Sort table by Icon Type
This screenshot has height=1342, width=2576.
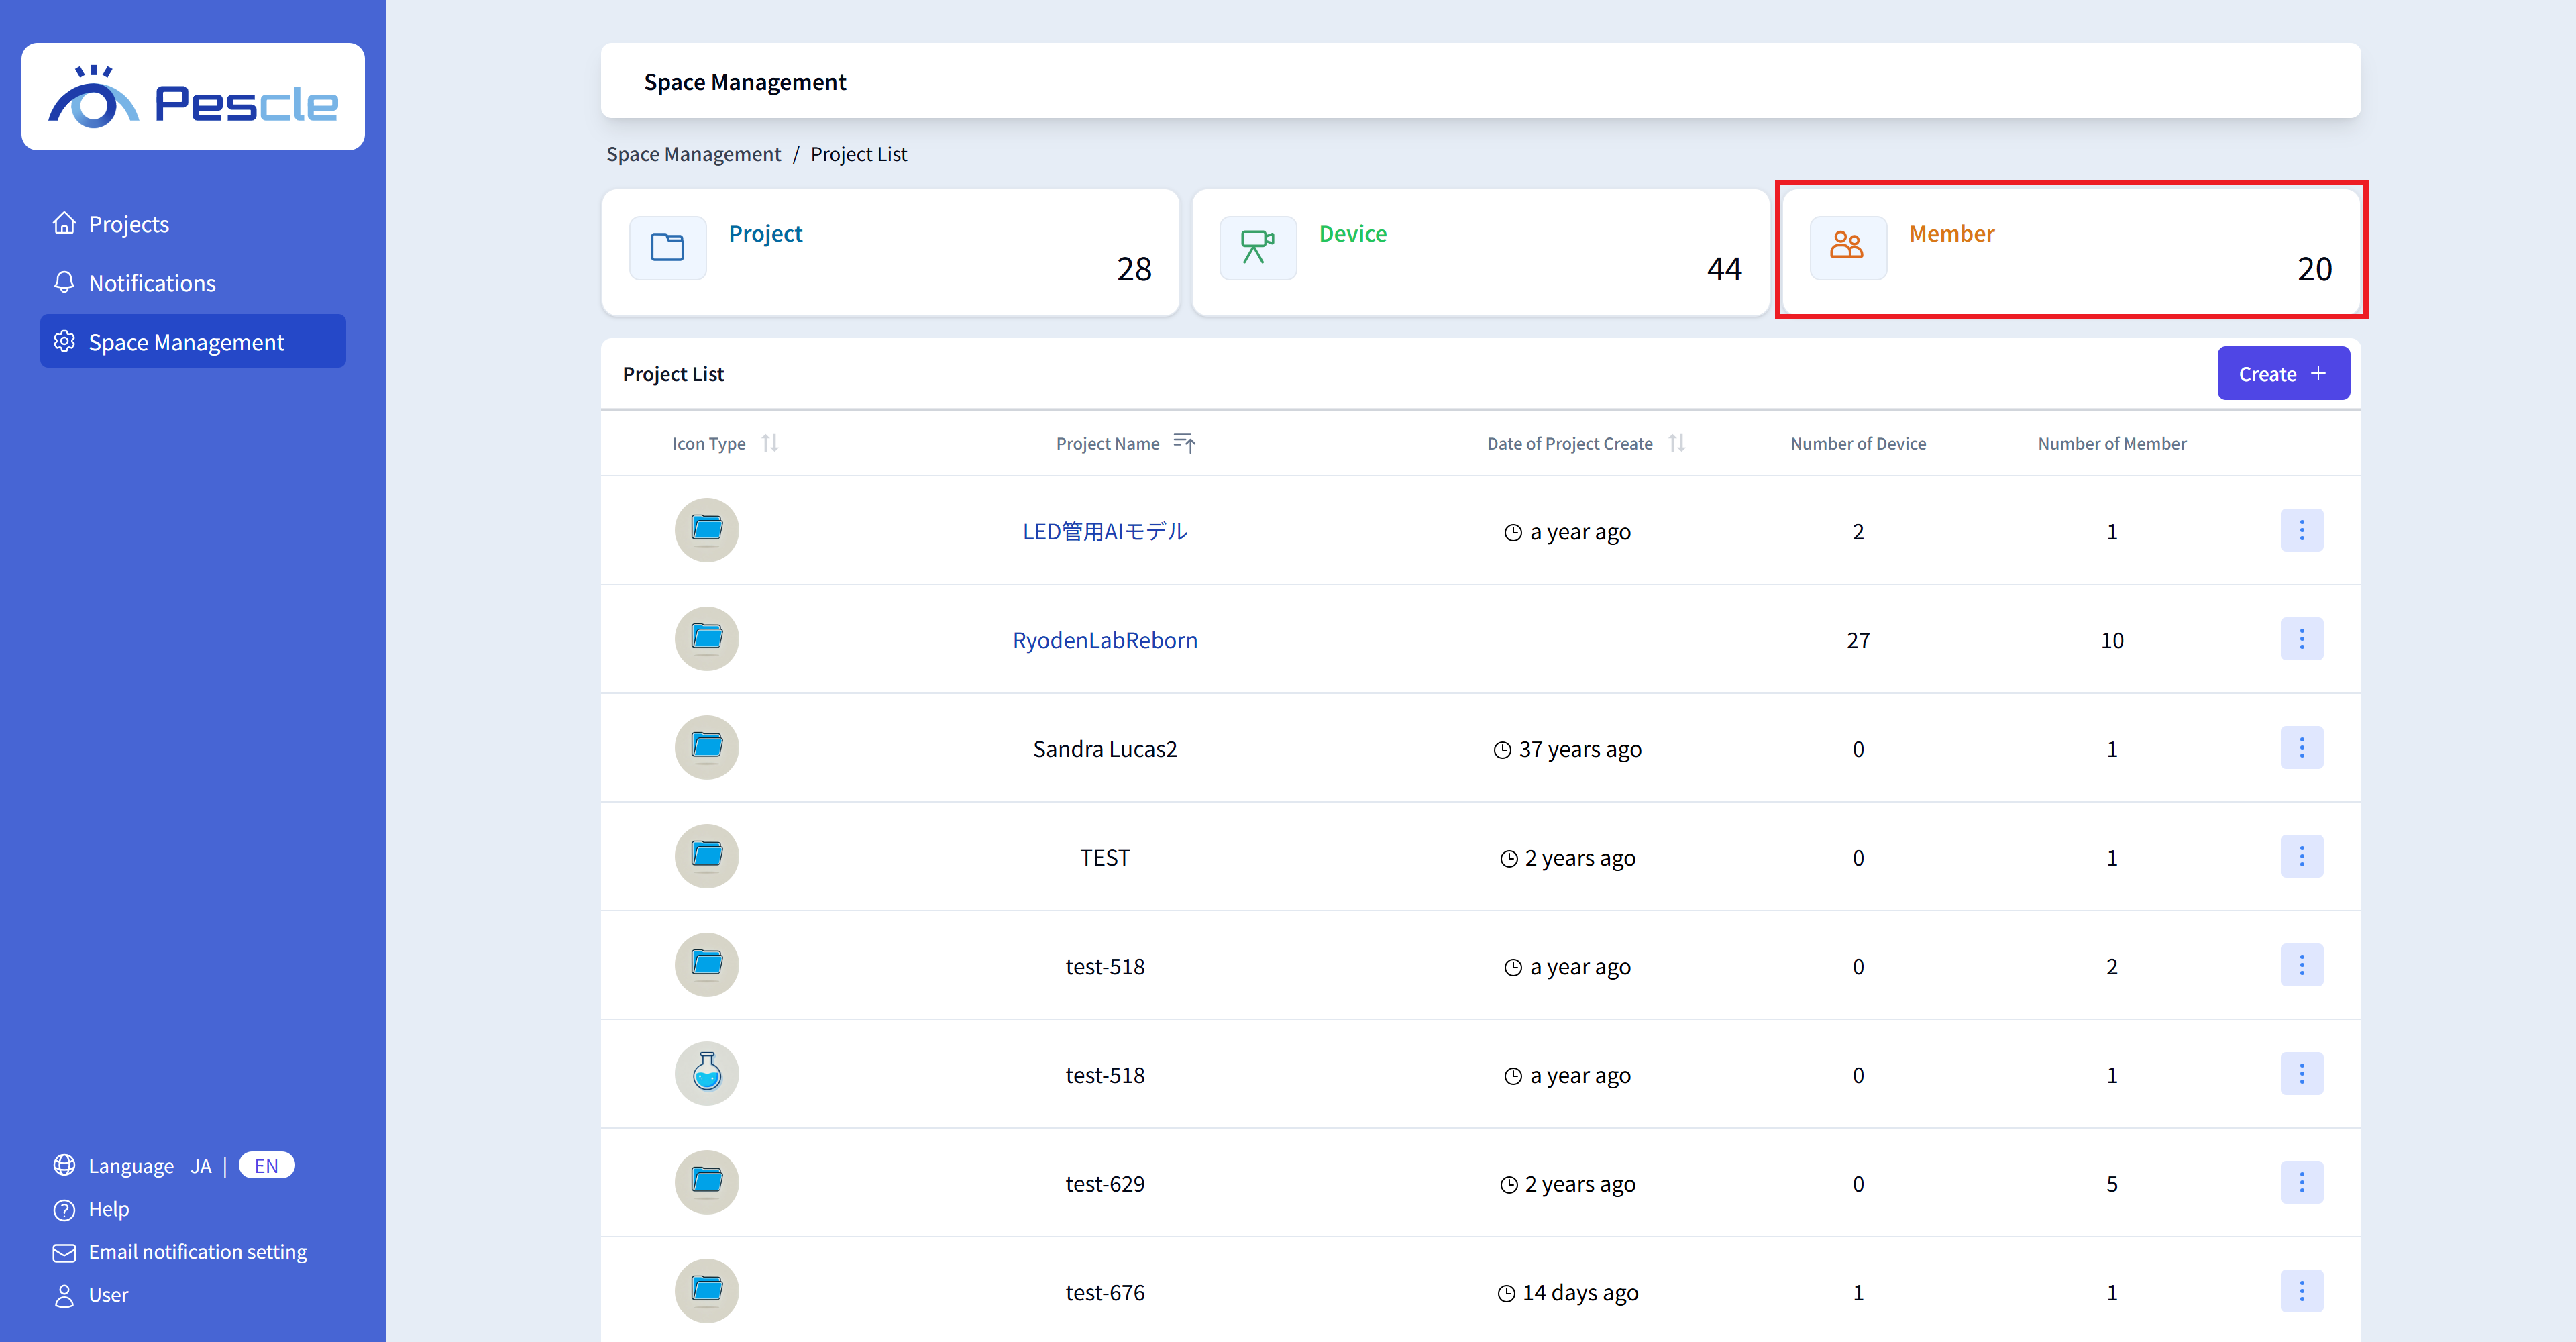click(x=769, y=443)
